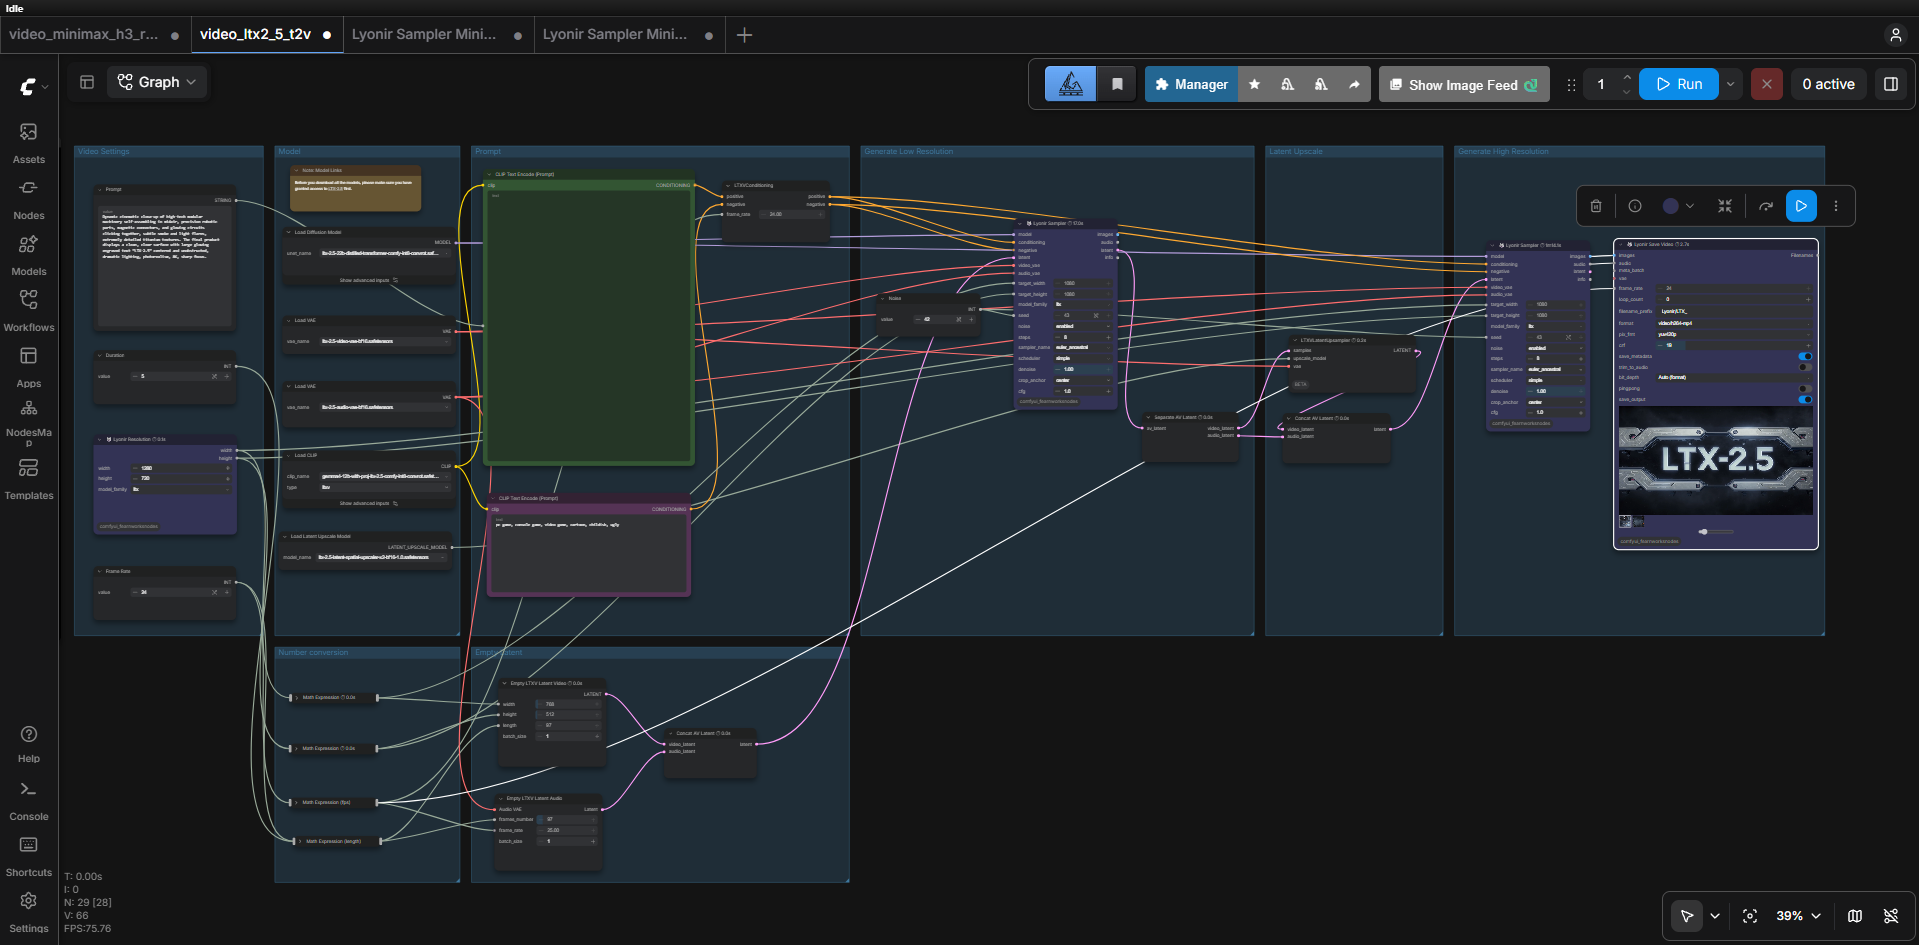Show info for the selected node

coord(1635,206)
